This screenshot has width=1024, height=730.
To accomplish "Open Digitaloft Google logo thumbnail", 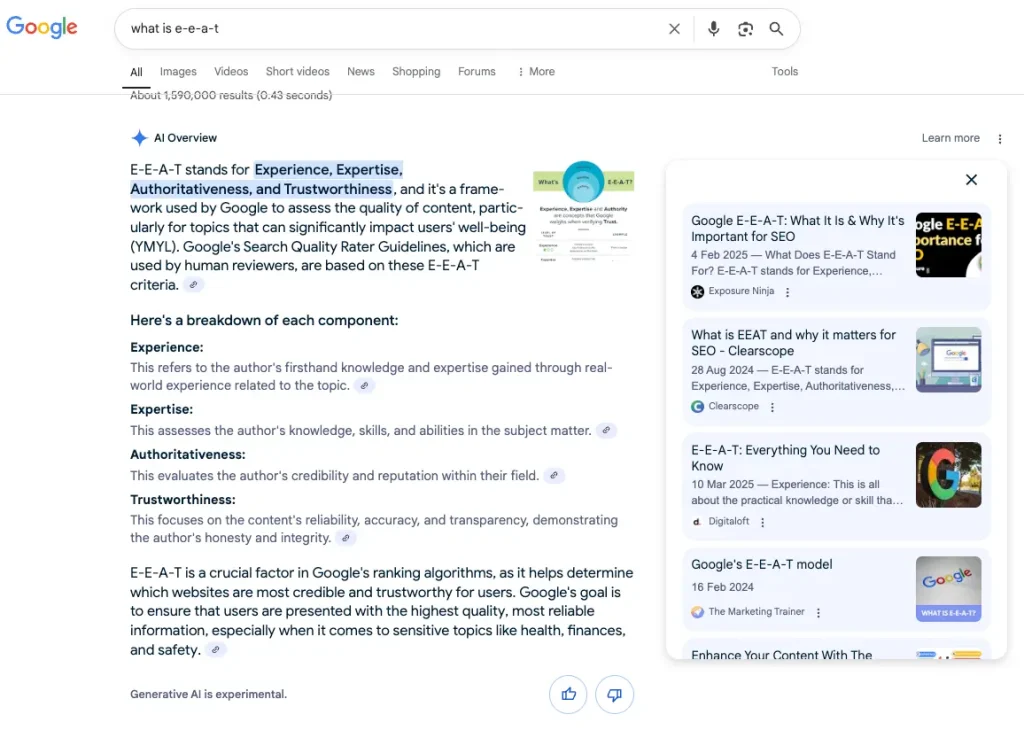I will (x=948, y=475).
